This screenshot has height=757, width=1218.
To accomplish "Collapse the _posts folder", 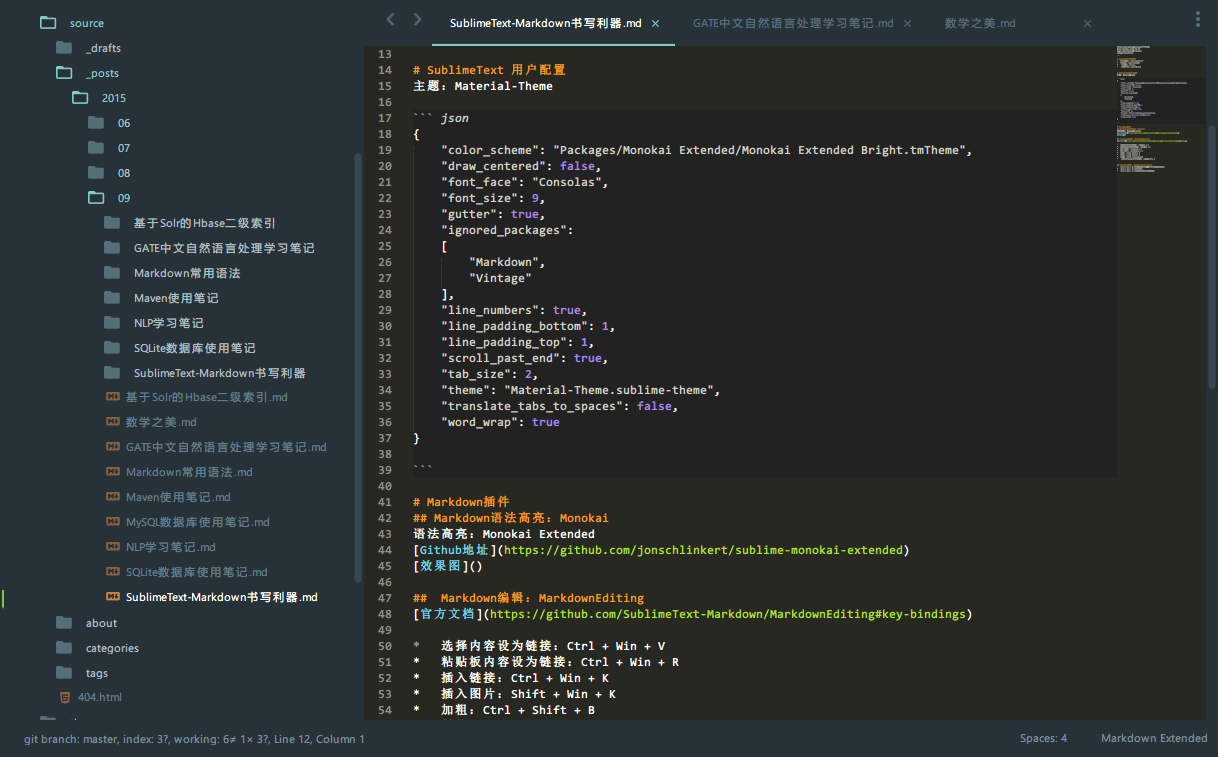I will [103, 72].
